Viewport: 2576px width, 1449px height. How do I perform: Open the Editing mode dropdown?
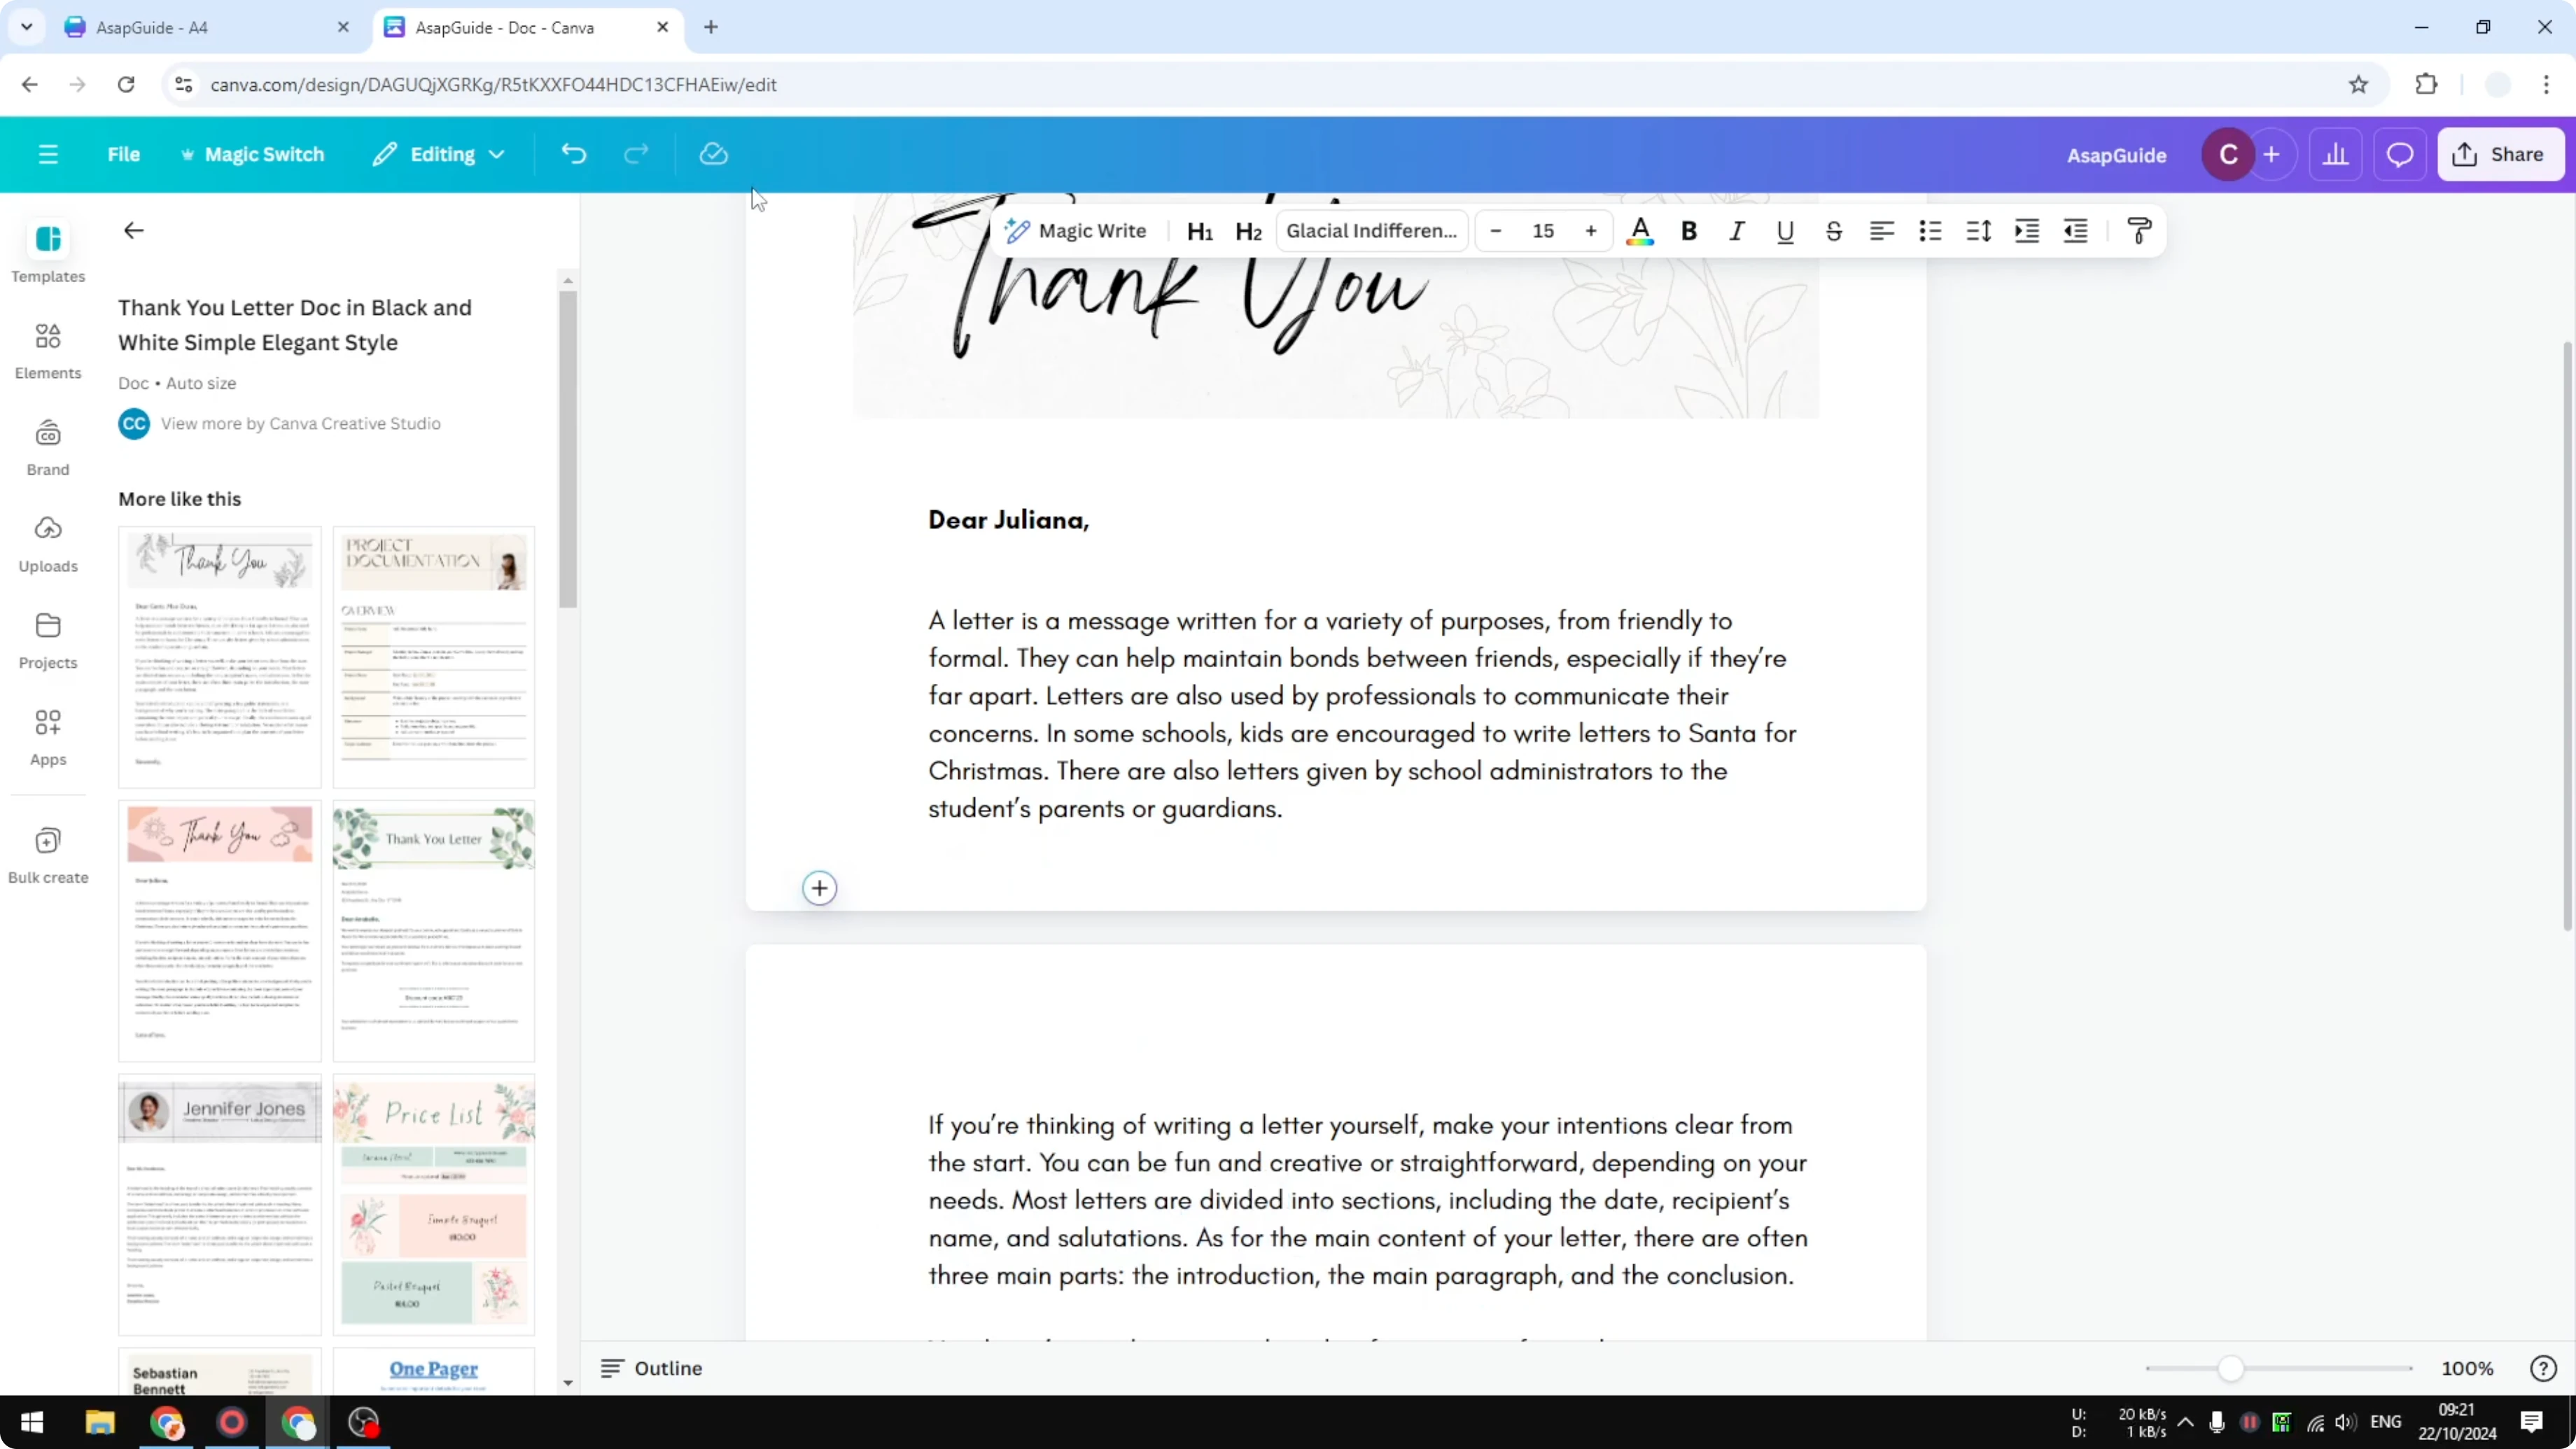[x=438, y=154]
